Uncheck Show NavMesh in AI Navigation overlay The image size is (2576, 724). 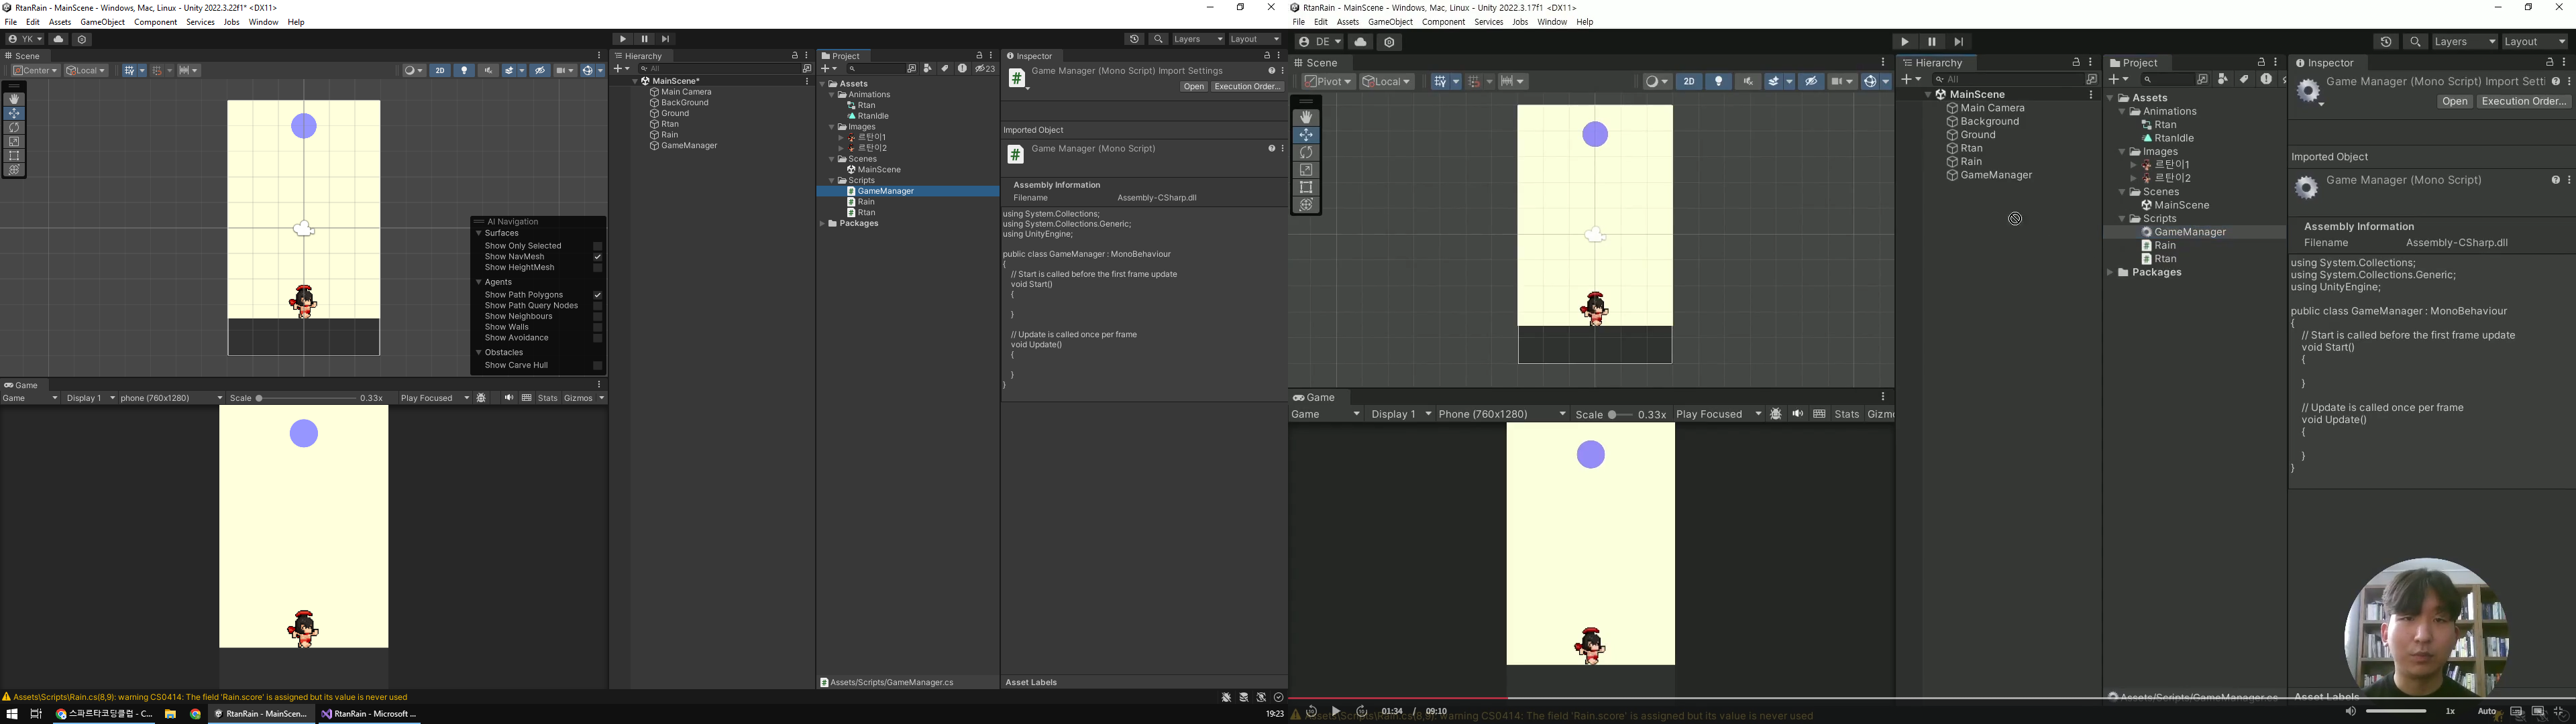click(597, 257)
